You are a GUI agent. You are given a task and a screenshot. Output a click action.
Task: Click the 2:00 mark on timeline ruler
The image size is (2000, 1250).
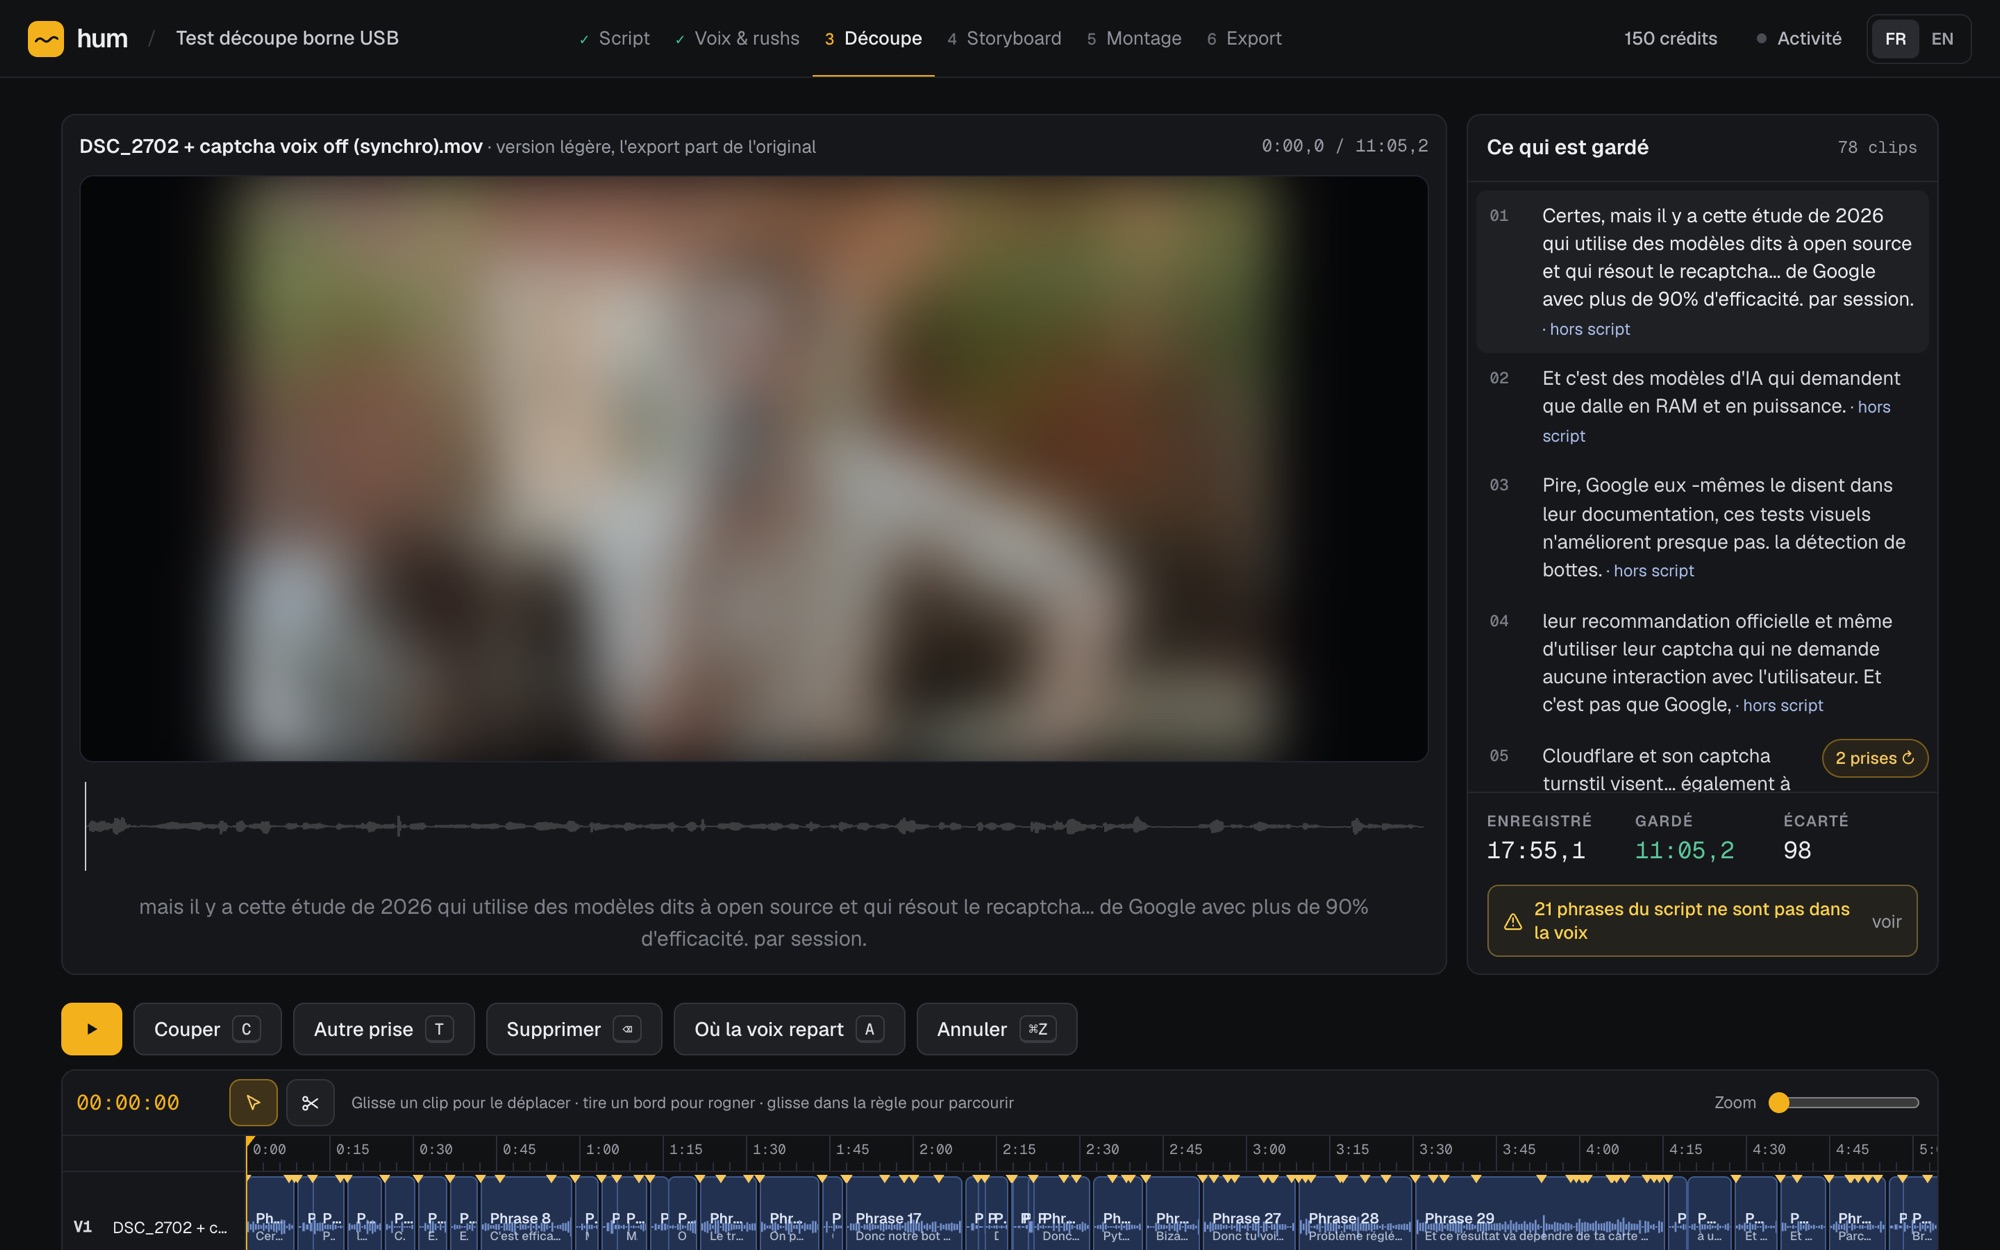point(936,1150)
